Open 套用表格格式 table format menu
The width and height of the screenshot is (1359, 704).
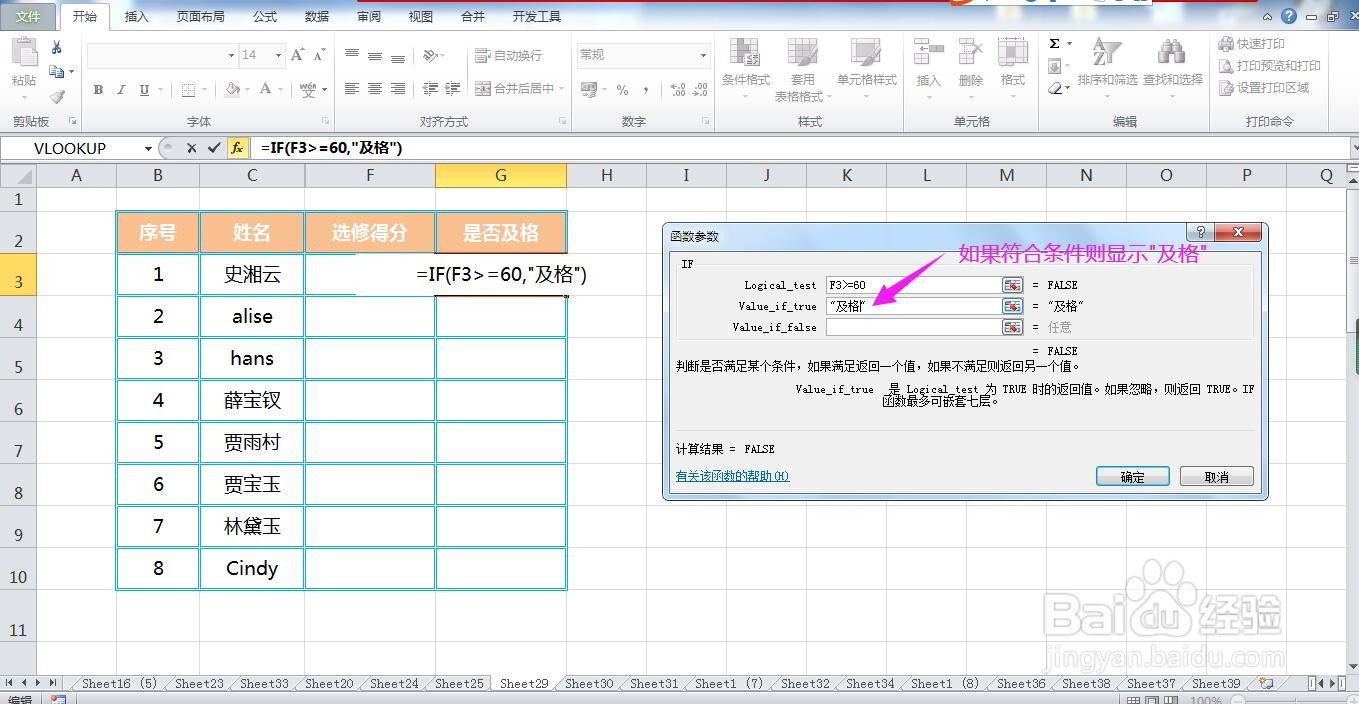click(x=802, y=69)
